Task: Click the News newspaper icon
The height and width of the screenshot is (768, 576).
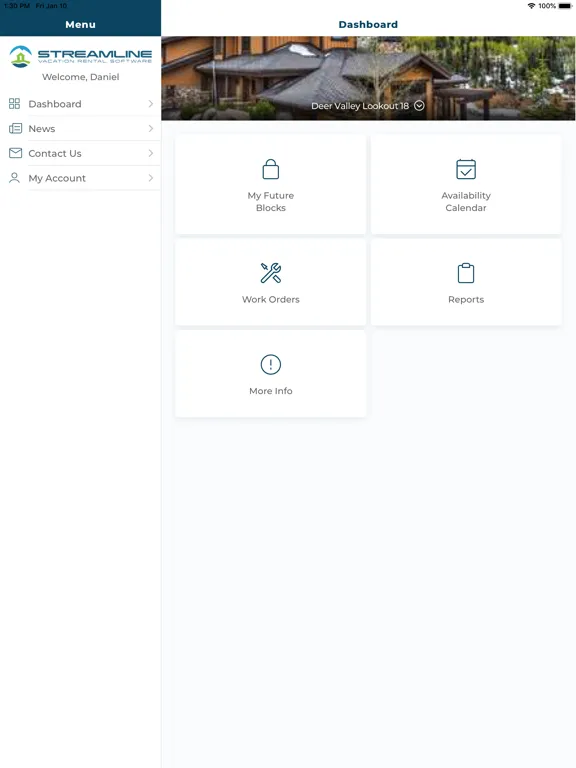Action: (15, 128)
